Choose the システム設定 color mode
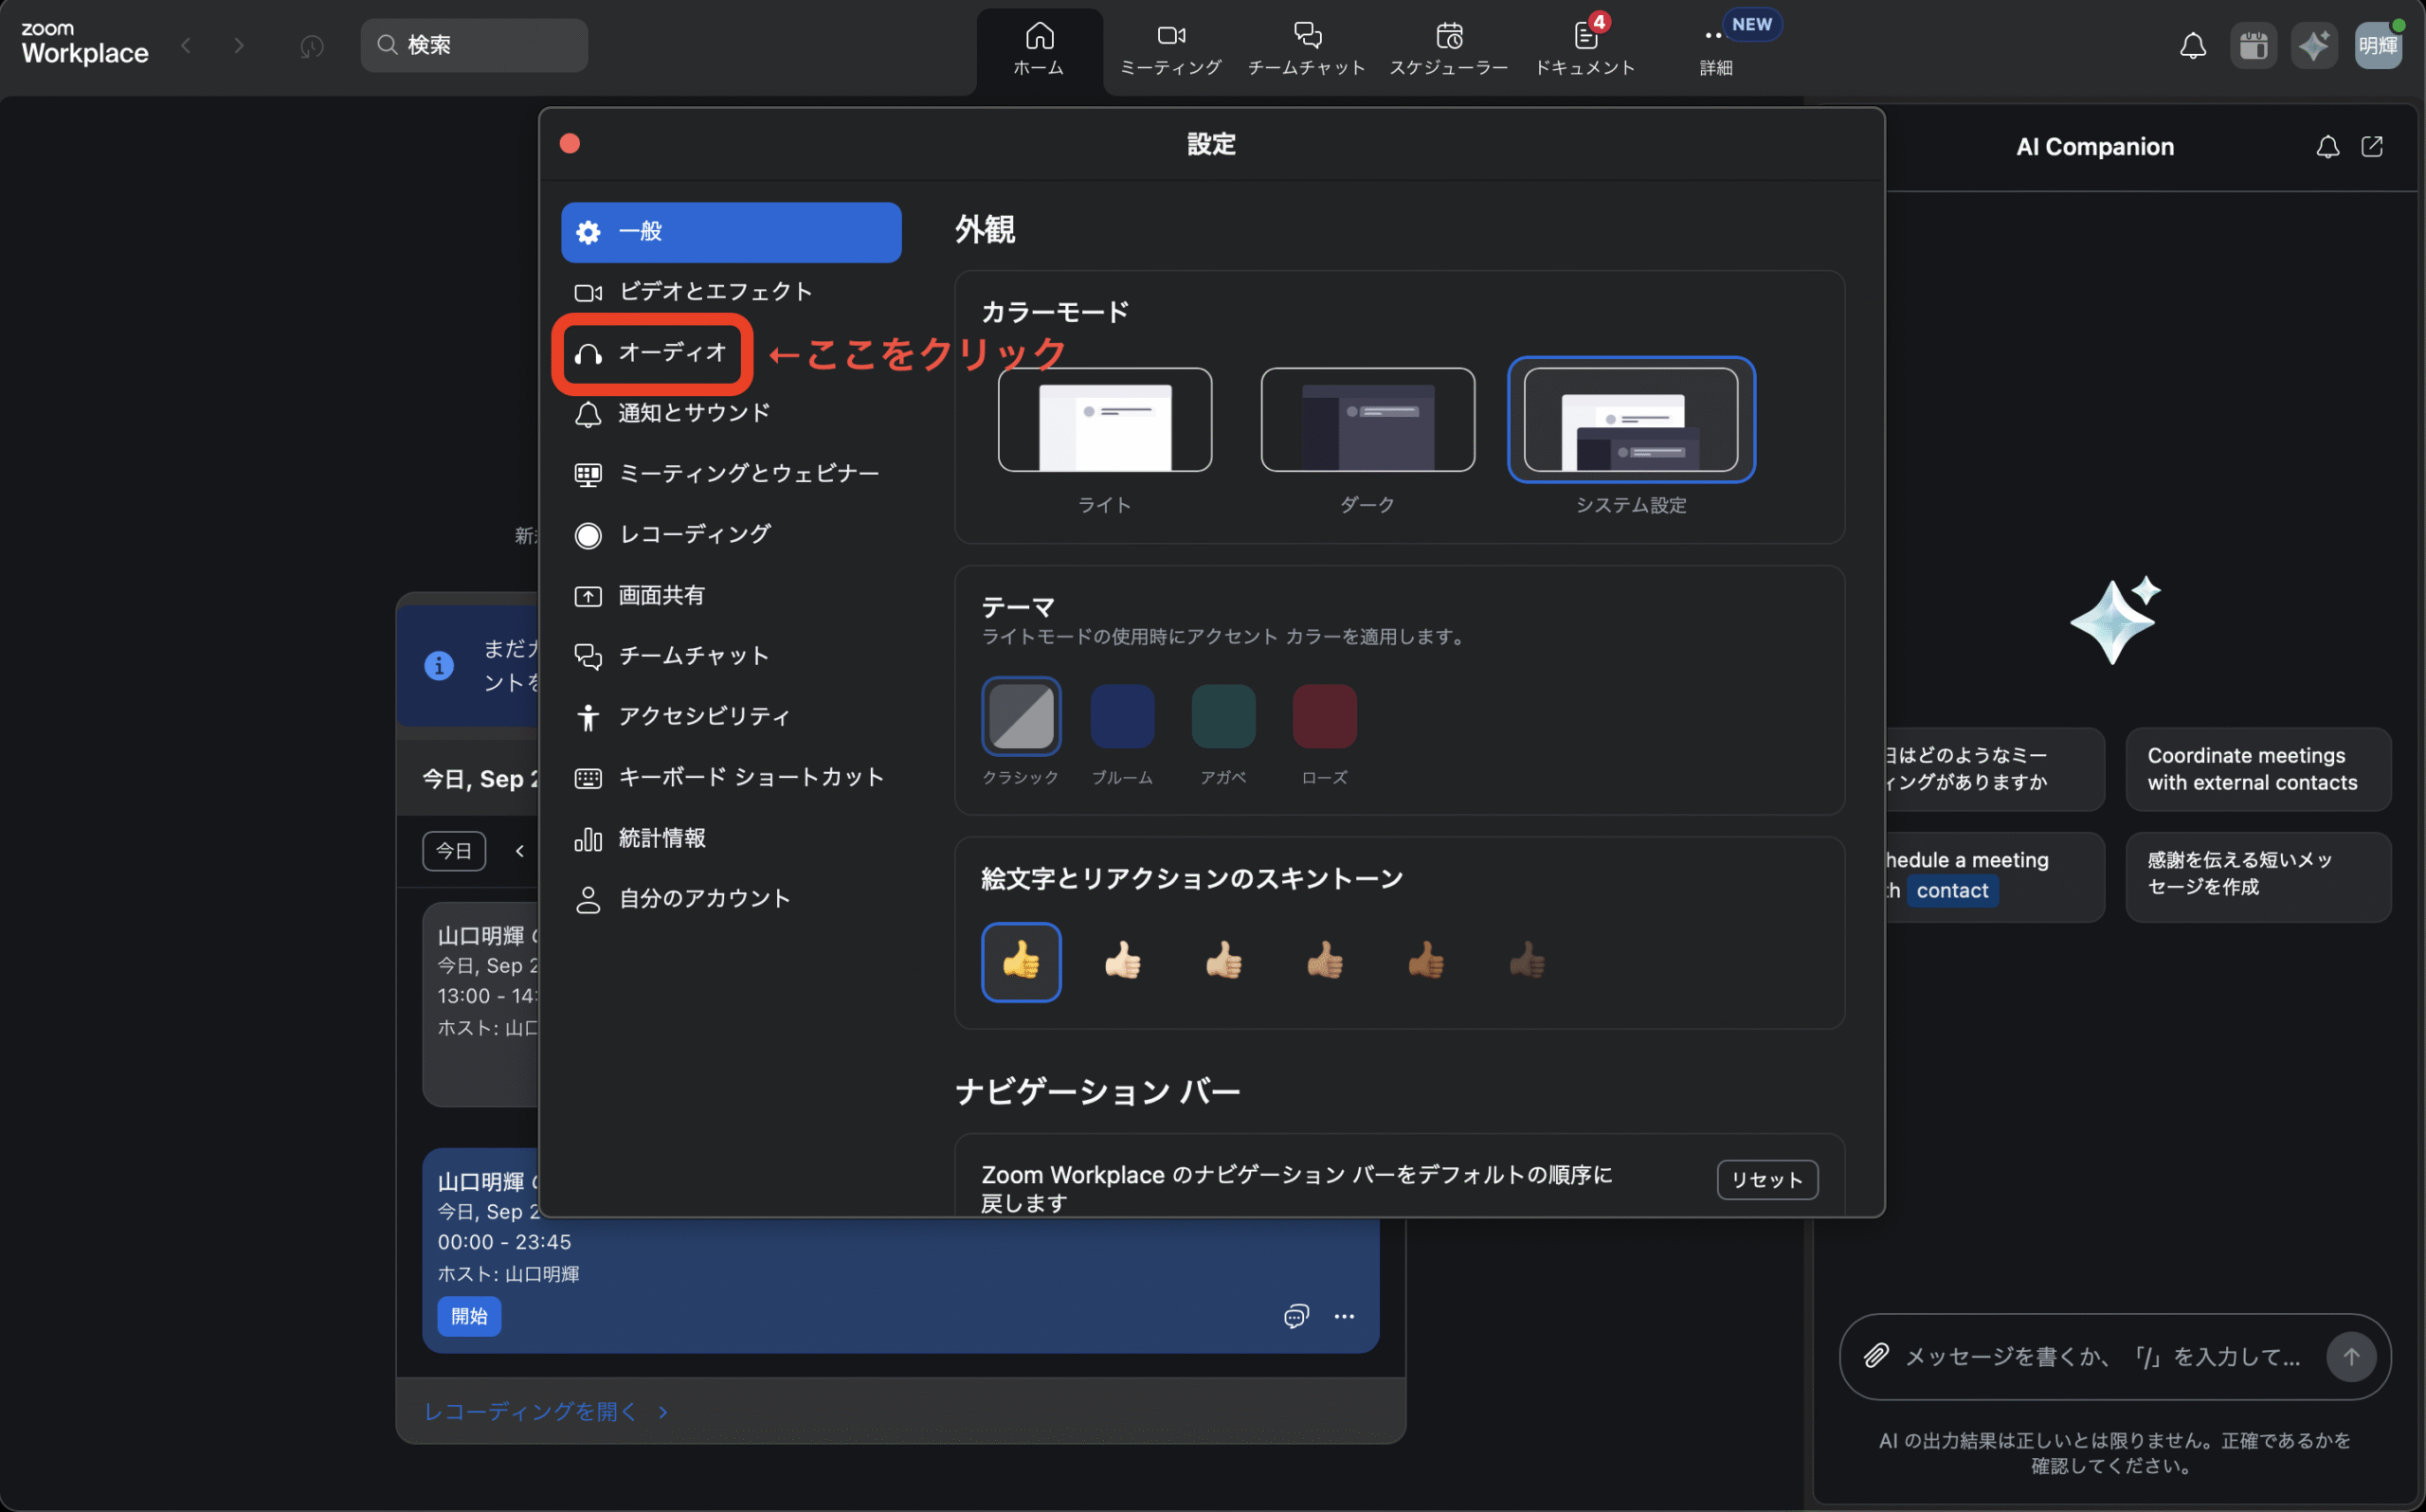The height and width of the screenshot is (1512, 2426). (1630, 420)
